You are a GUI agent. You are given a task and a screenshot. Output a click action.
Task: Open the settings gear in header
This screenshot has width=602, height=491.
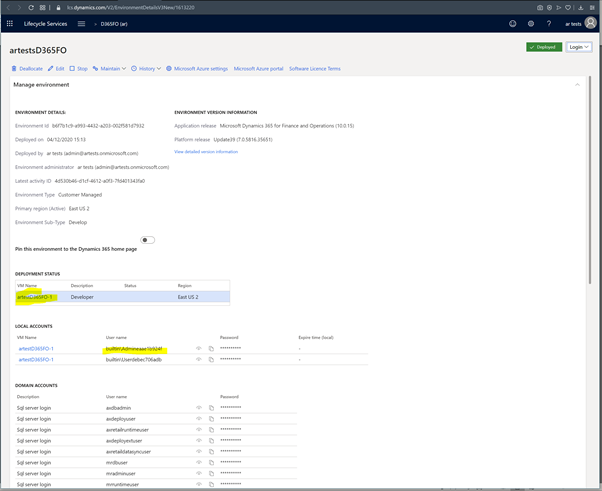531,23
